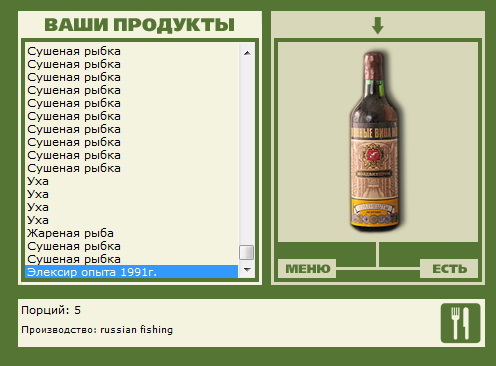This screenshot has height=366, width=496.
Task: Click the МЕНЮ button
Action: tap(307, 268)
